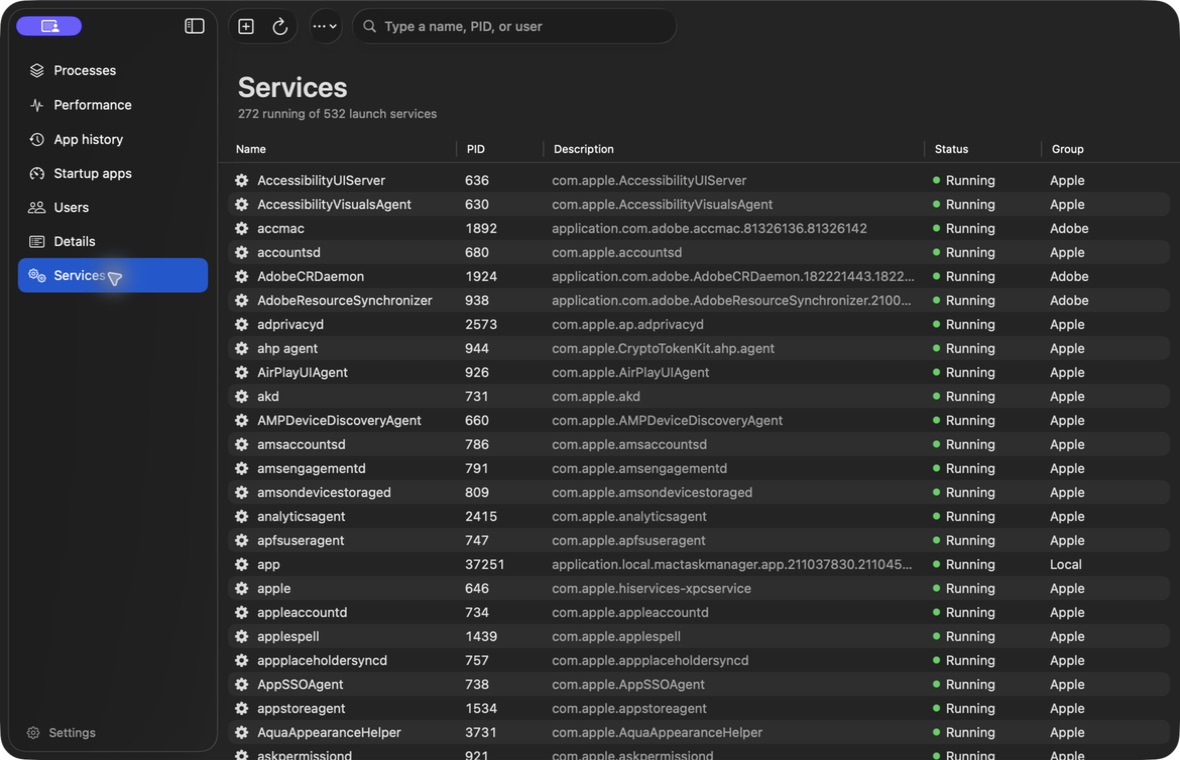Click the purple app icon at the top left

[49, 26]
